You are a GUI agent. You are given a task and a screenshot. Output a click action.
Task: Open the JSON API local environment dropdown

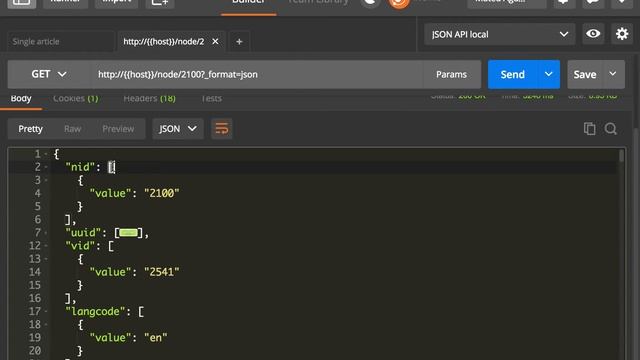pyautogui.click(x=500, y=34)
